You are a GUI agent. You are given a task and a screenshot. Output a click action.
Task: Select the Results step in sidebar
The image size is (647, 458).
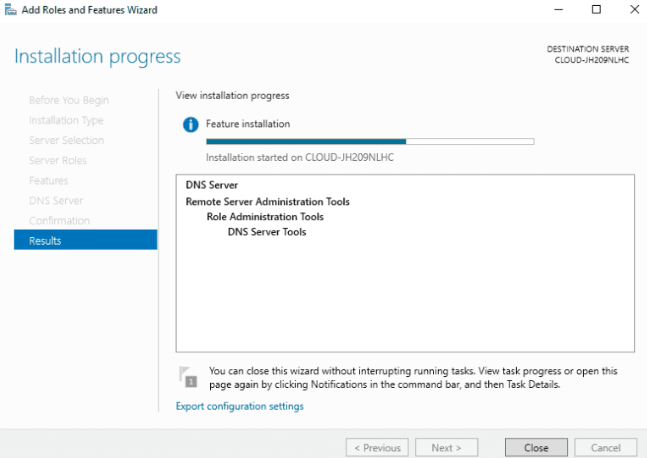[x=85, y=240]
